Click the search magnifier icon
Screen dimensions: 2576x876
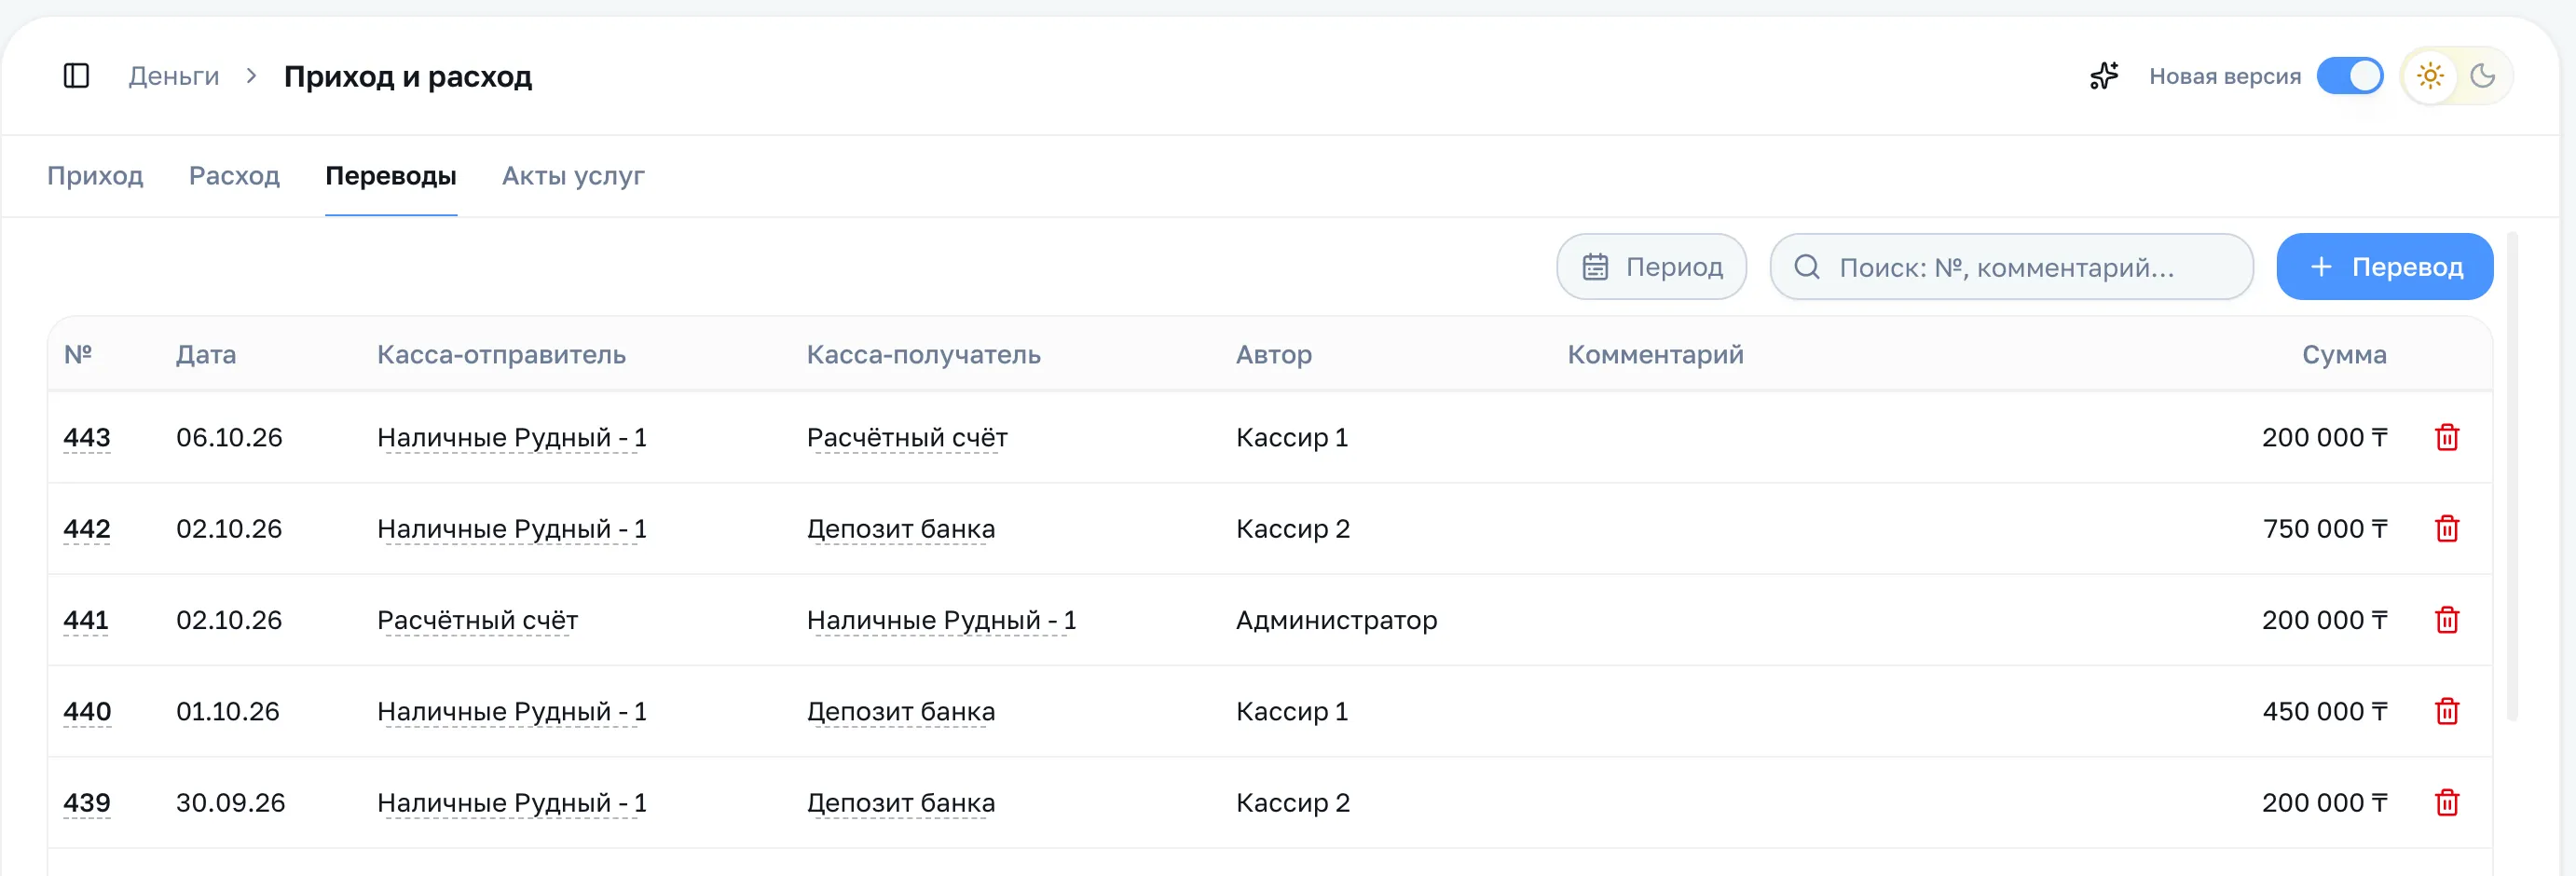click(1806, 267)
